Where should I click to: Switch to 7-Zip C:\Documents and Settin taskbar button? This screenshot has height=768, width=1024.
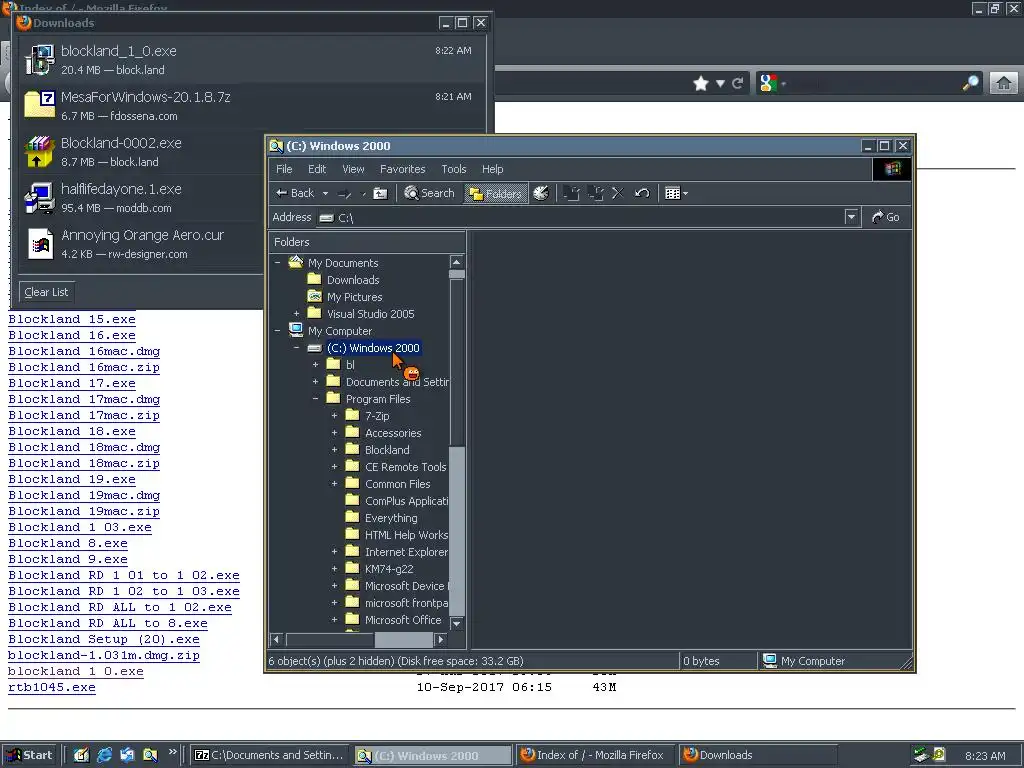269,755
